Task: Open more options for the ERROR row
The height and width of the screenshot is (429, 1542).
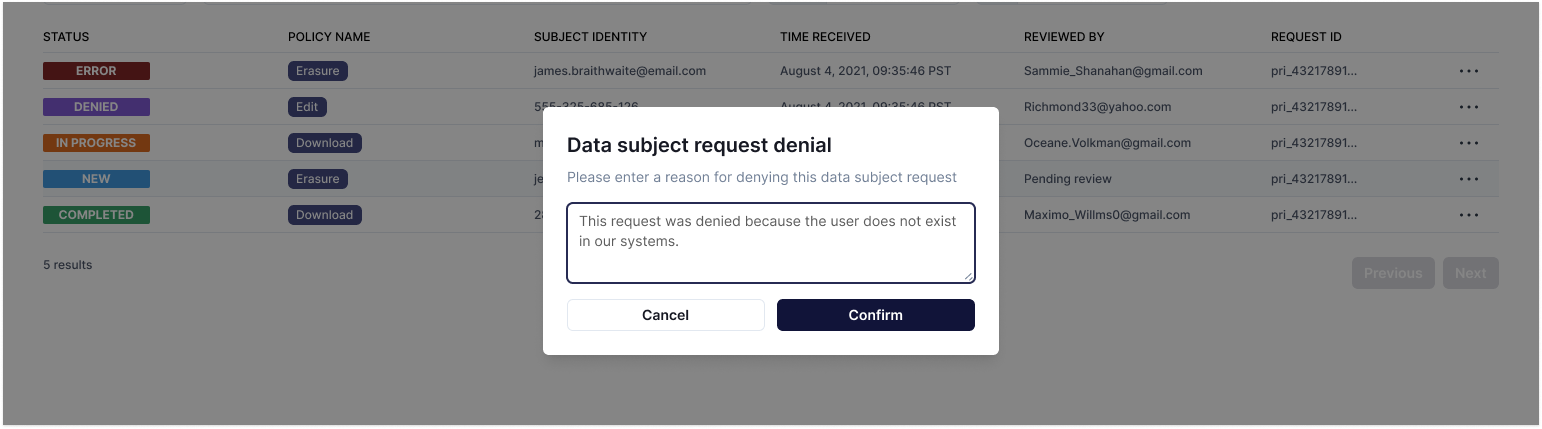Action: coord(1468,71)
